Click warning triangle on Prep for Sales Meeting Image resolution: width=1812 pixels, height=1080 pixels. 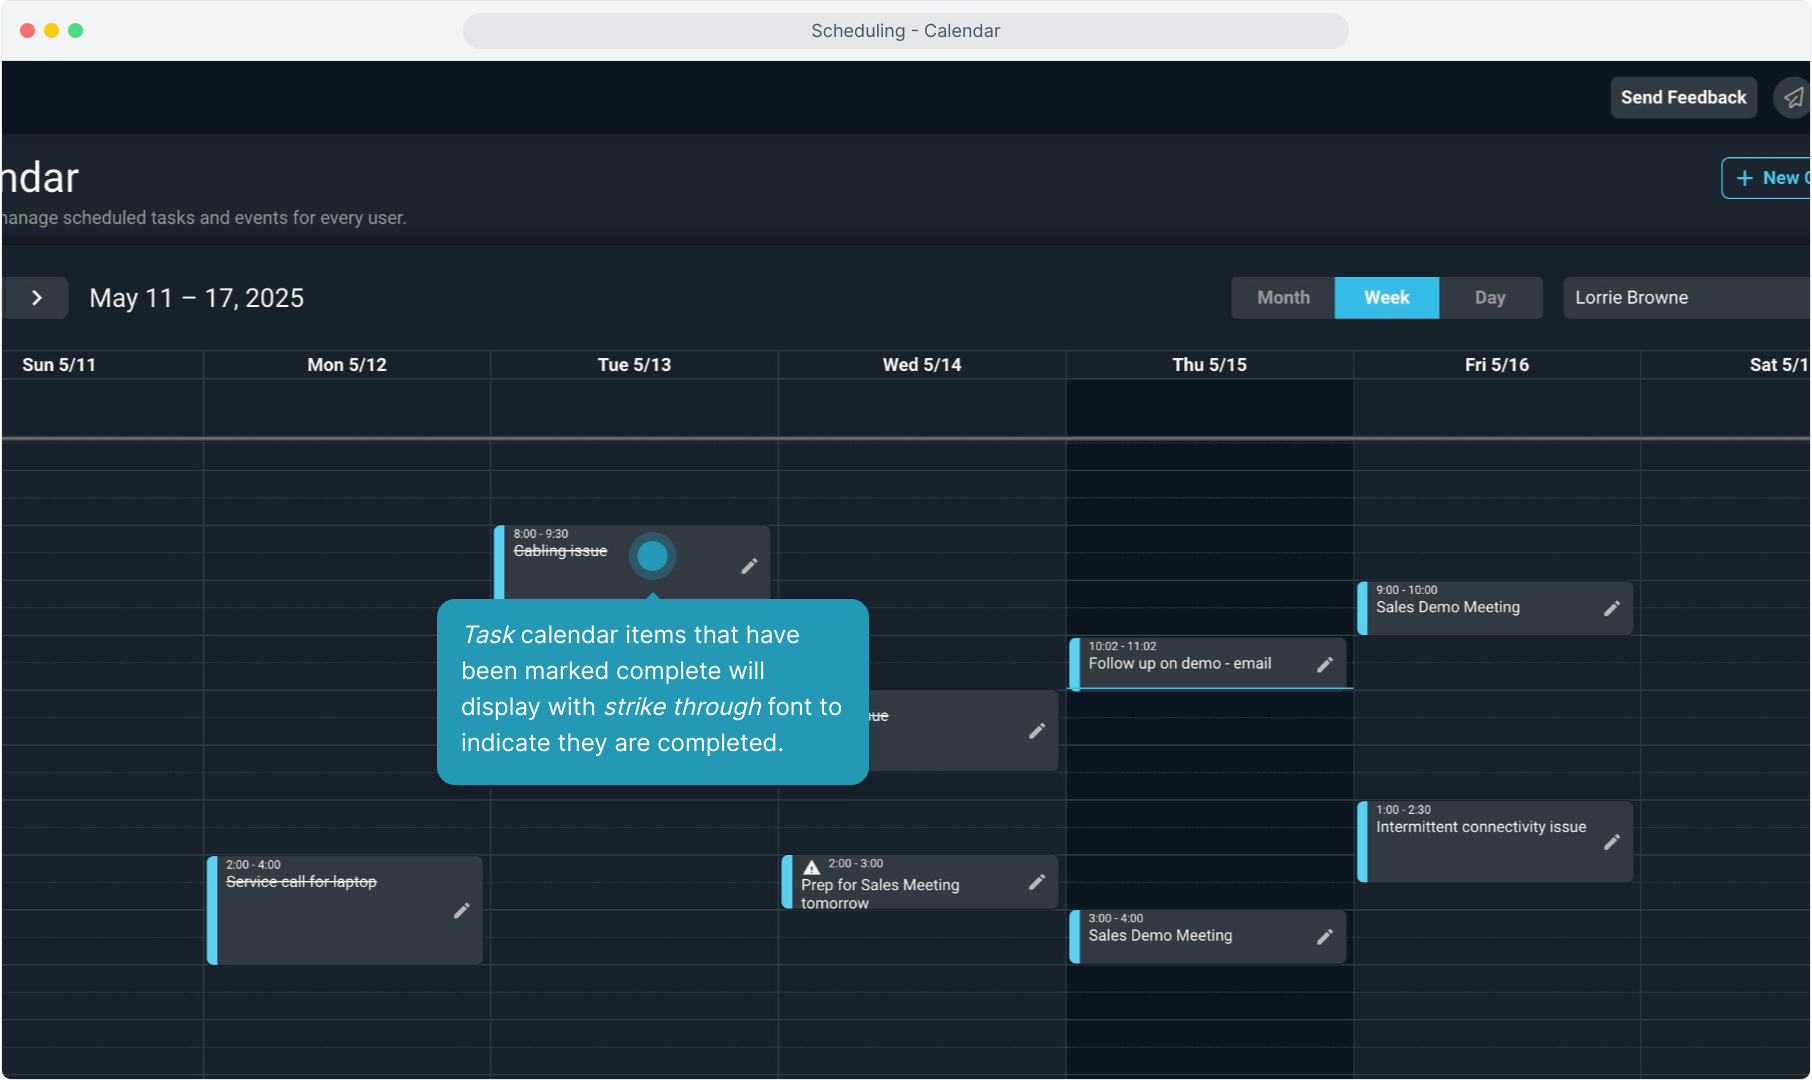(x=812, y=867)
